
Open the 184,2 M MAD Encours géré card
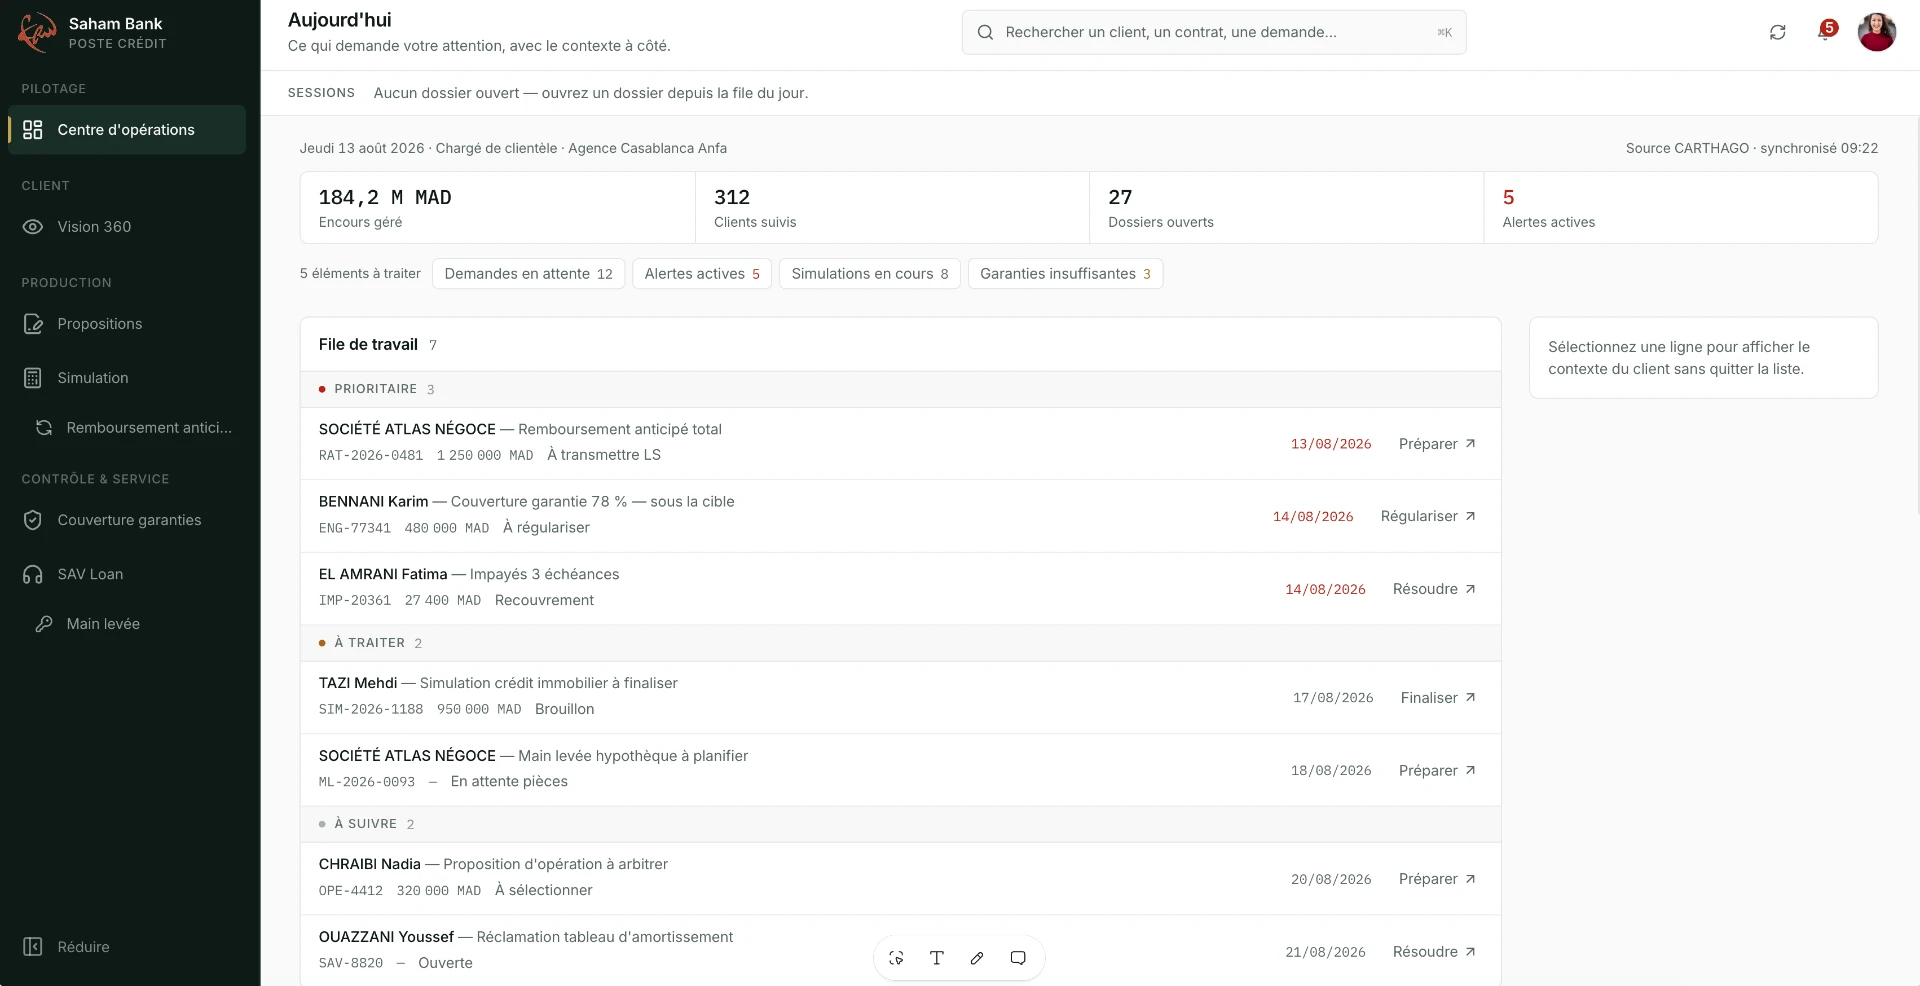coord(498,208)
